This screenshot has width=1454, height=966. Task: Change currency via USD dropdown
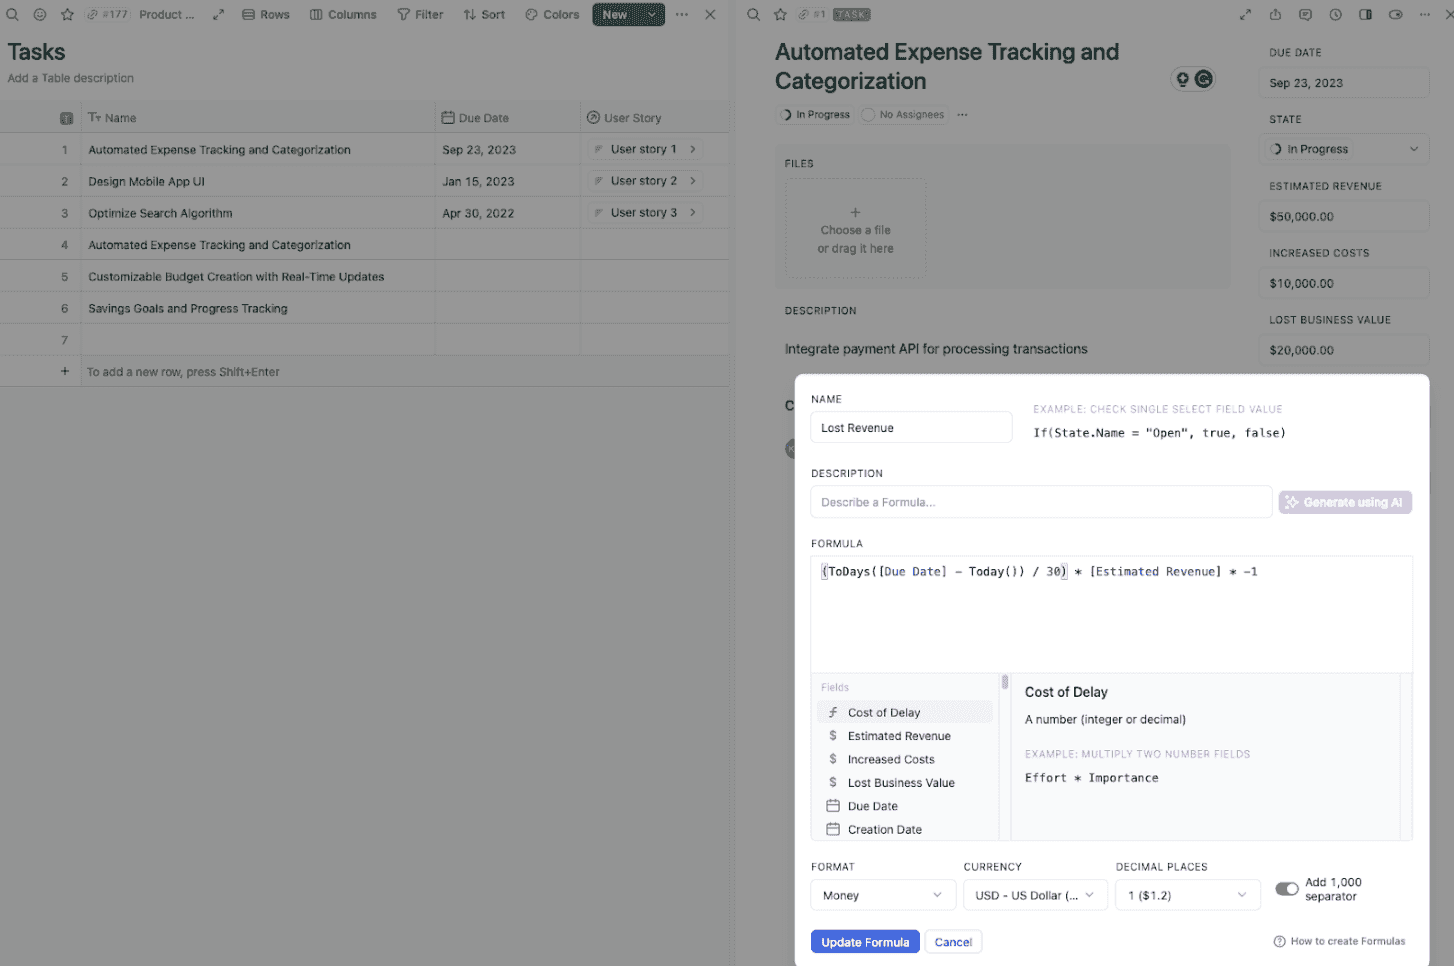[x=1034, y=895]
